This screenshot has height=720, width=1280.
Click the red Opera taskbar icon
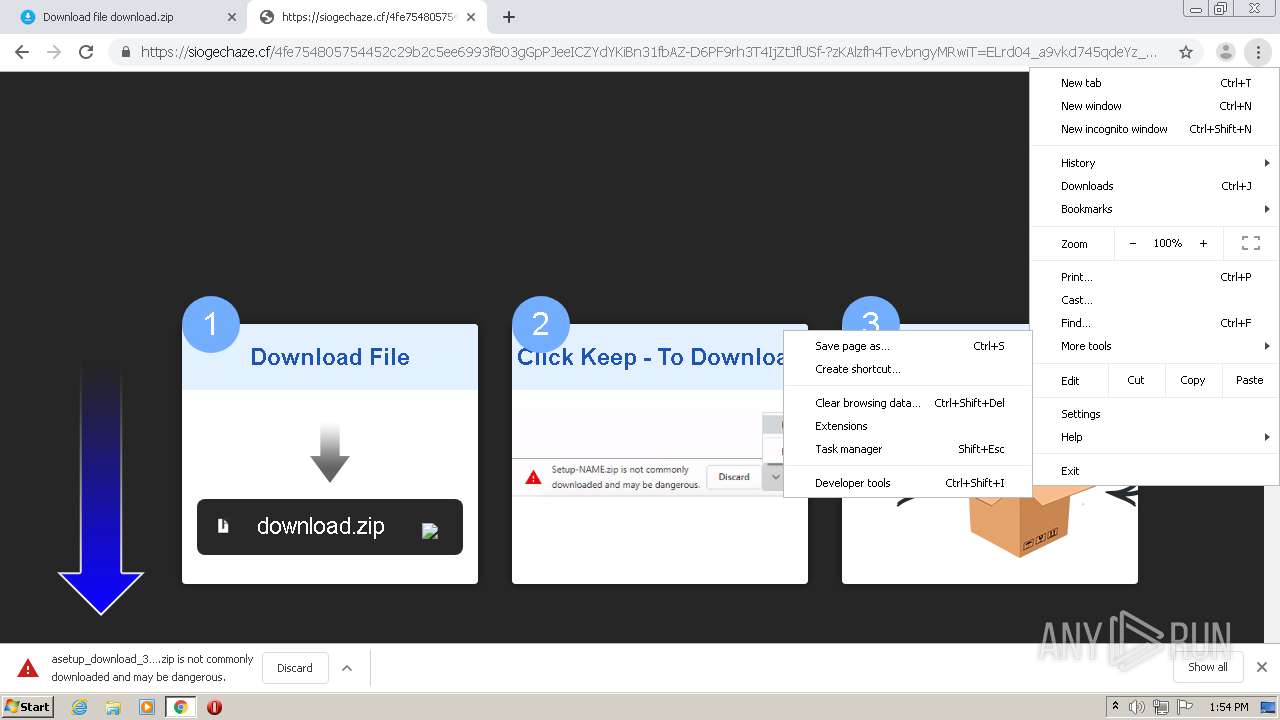click(214, 707)
